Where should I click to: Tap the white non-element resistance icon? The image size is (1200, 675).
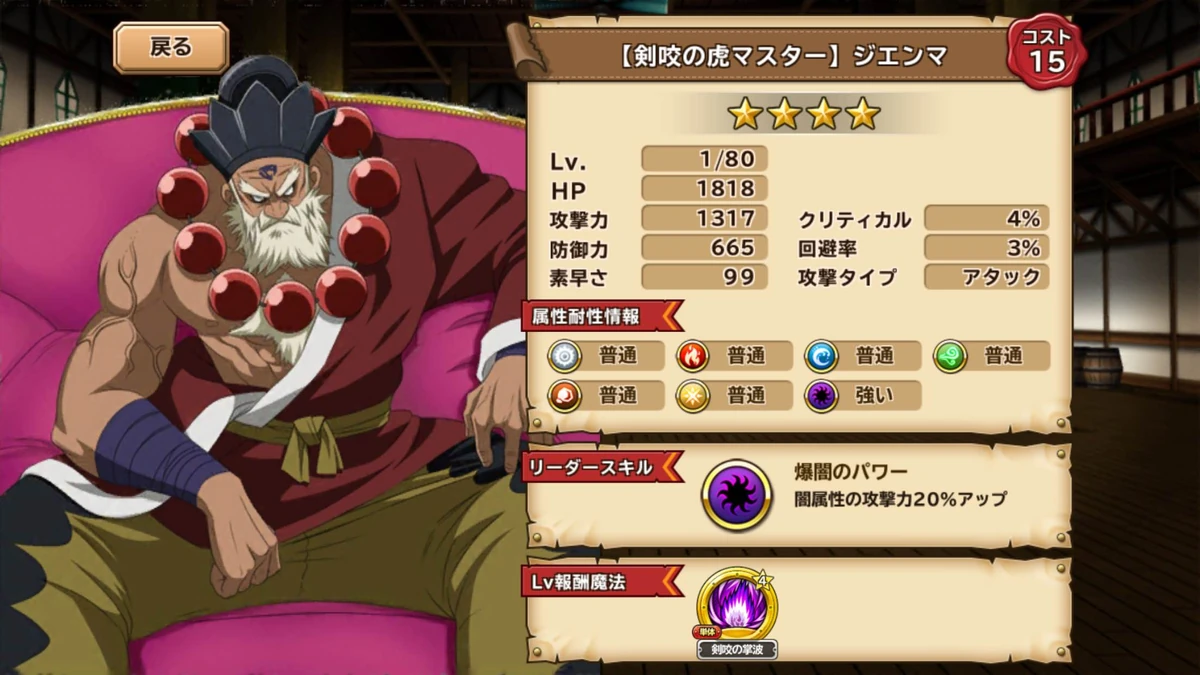[565, 355]
